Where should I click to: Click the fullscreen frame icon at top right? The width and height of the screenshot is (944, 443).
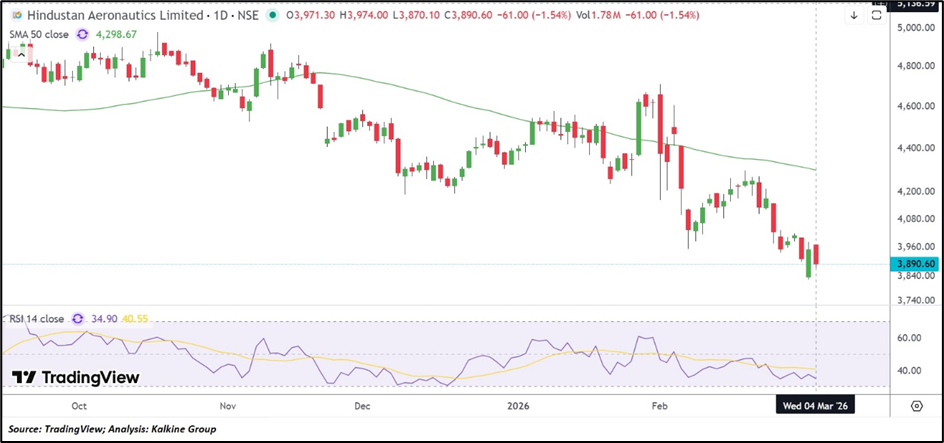(x=875, y=17)
